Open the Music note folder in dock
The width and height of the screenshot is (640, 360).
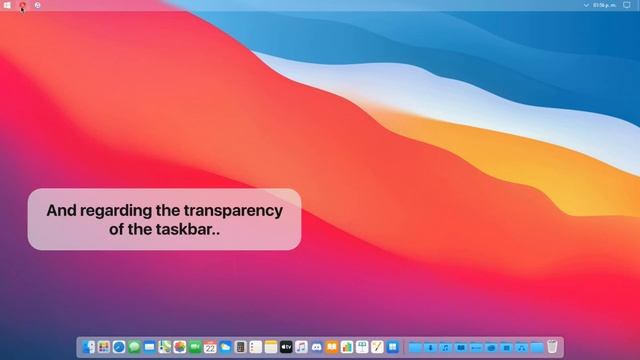[445, 348]
